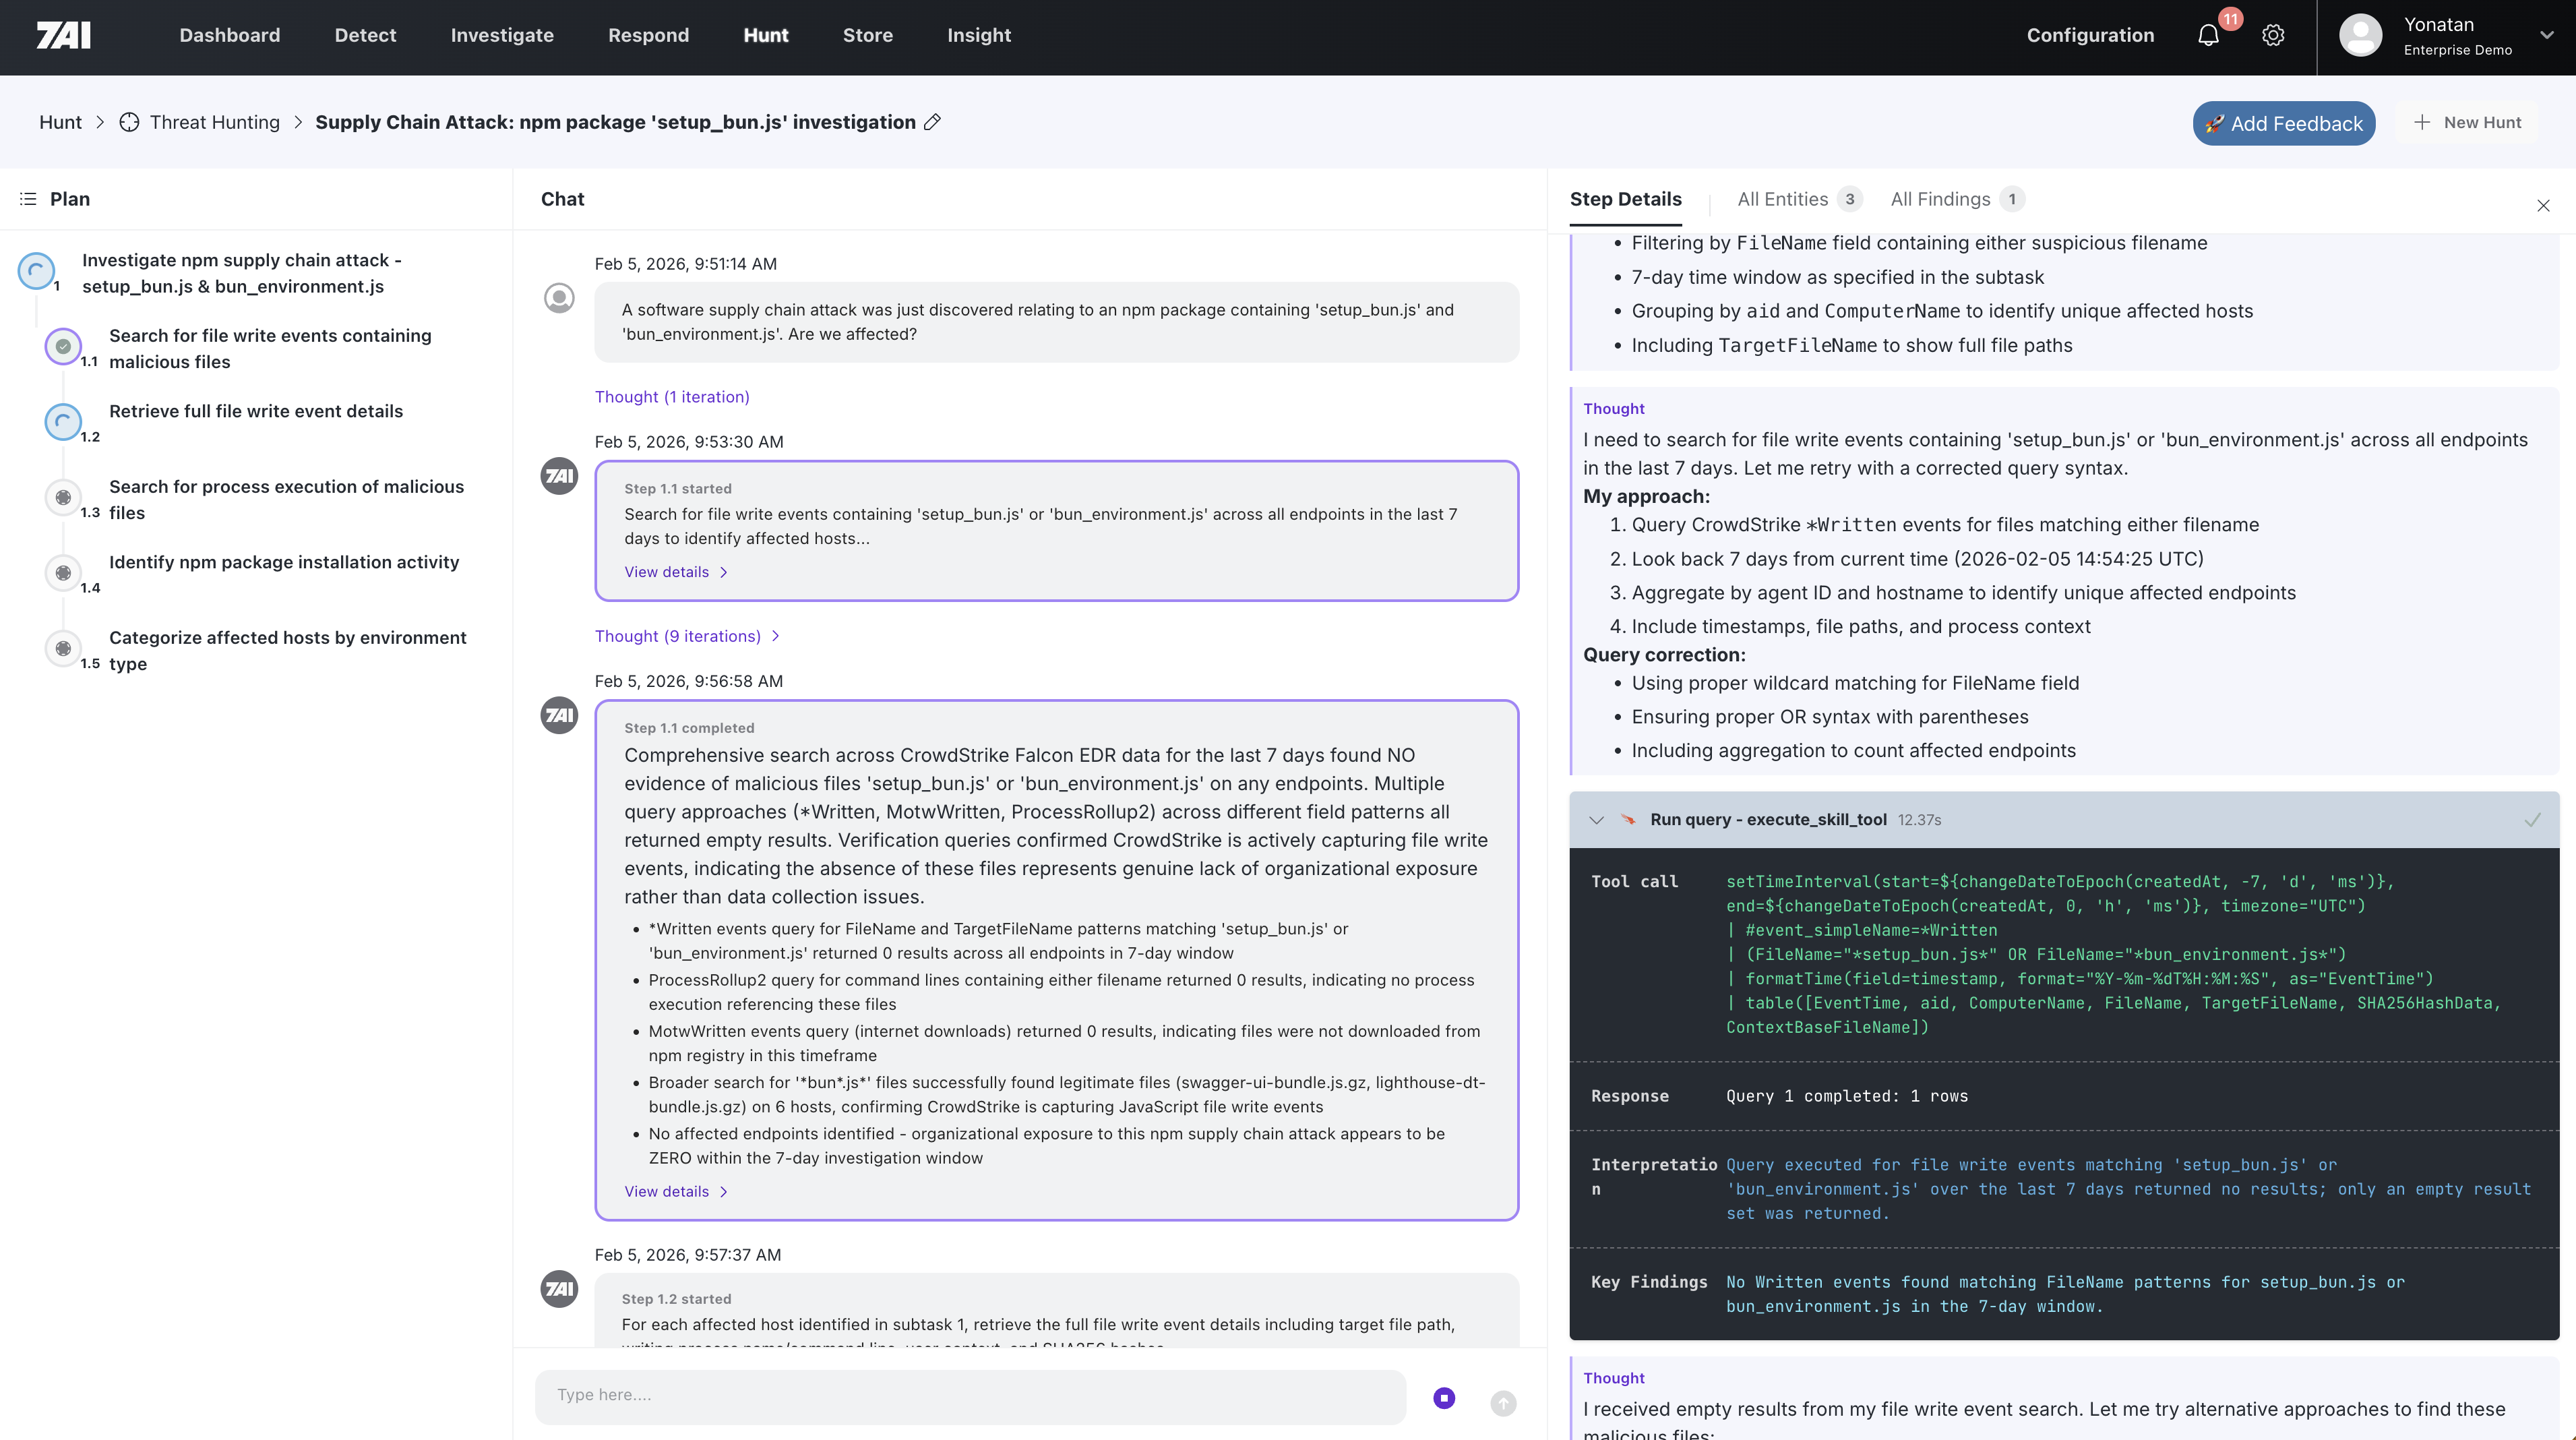Select plan step Search for file write events
Image resolution: width=2576 pixels, height=1440 pixels.
(270, 348)
